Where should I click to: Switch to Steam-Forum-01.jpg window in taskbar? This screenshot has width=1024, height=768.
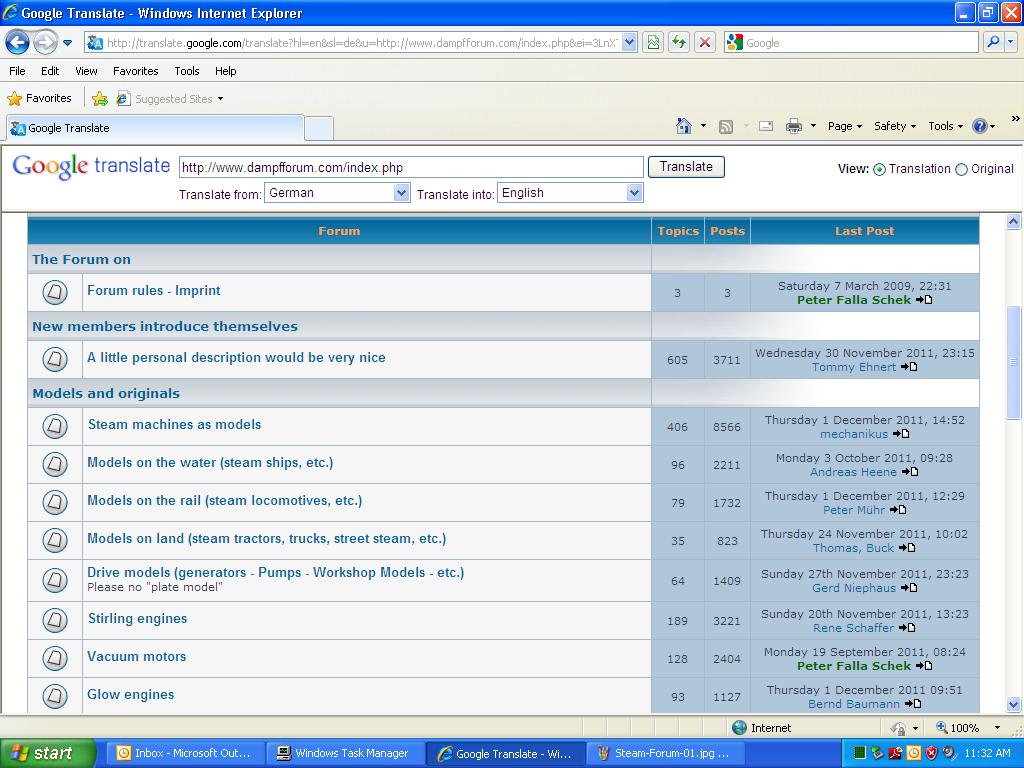664,753
